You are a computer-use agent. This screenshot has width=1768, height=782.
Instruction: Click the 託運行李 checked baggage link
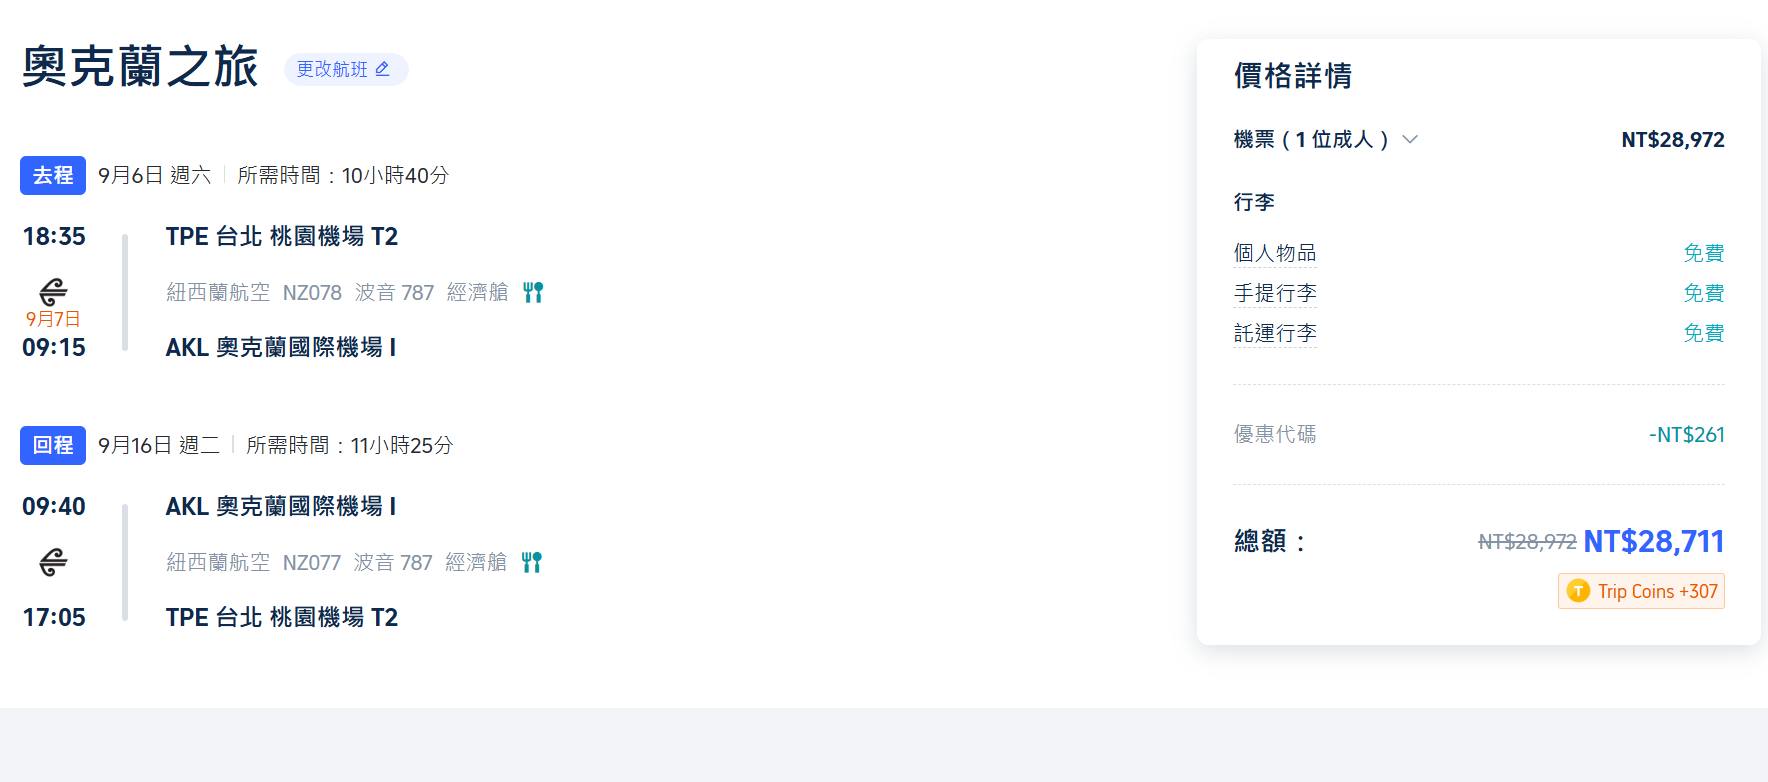[1274, 333]
